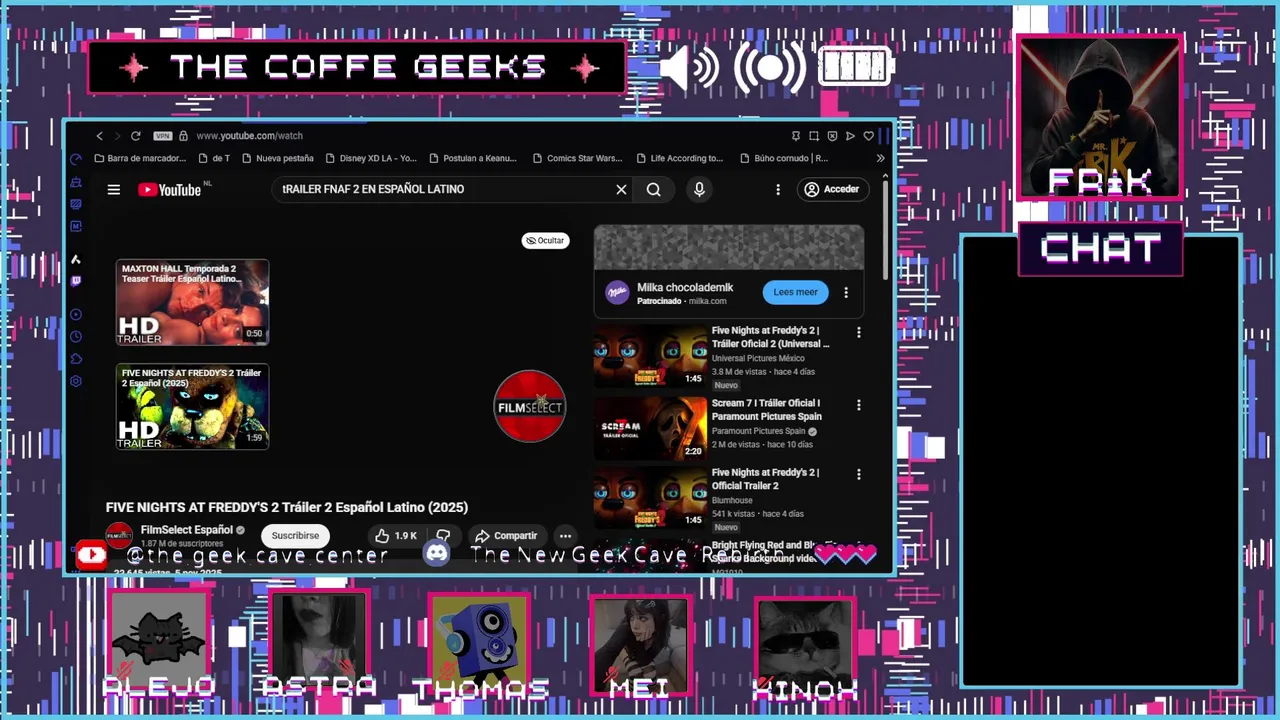1280x720 pixels.
Task: Click the snapshot capture icon in toolbar
Action: pos(814,136)
